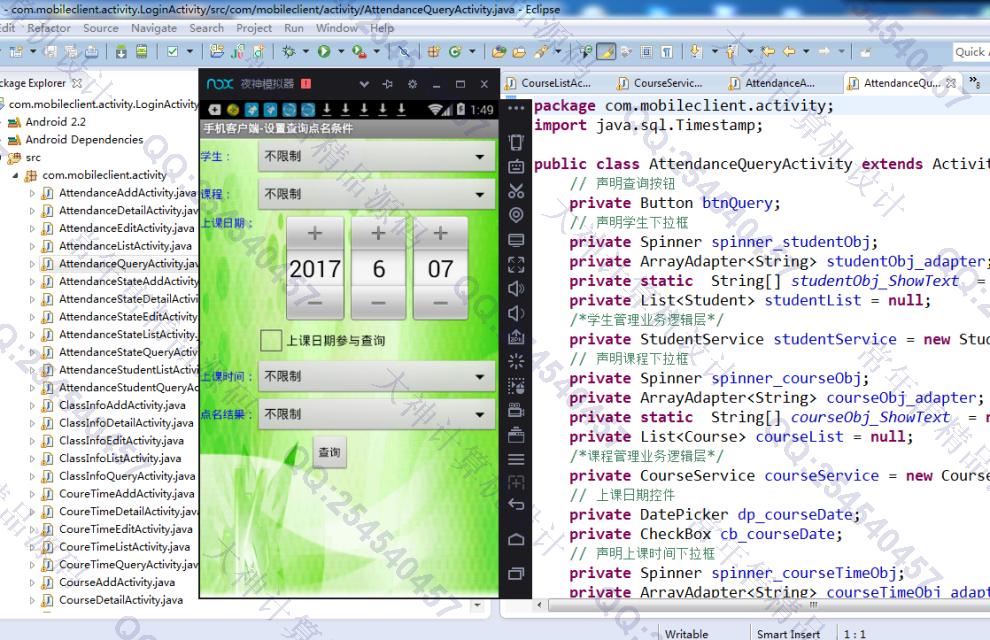The height and width of the screenshot is (640, 990).
Task: Click the Next Annotation down-arrow icon
Action: [x=696, y=51]
